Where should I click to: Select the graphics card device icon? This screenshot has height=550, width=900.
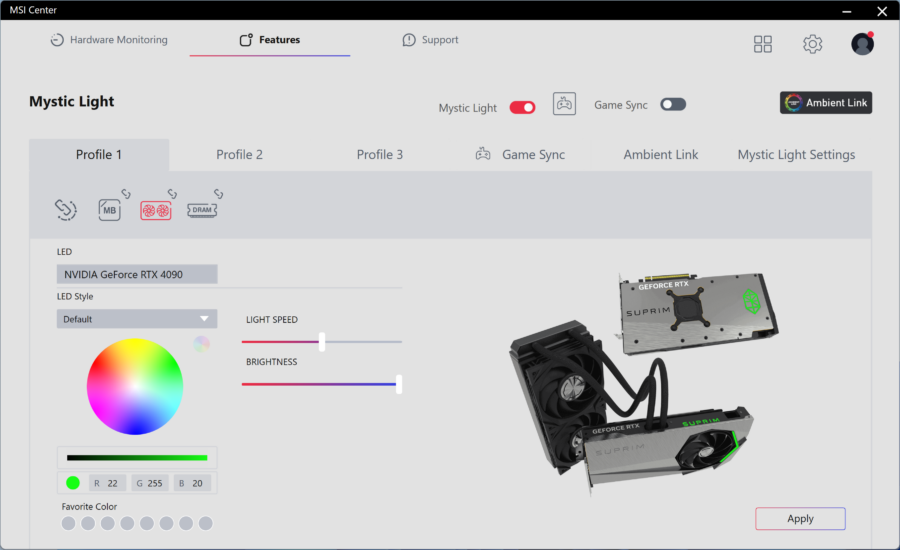[x=156, y=211]
